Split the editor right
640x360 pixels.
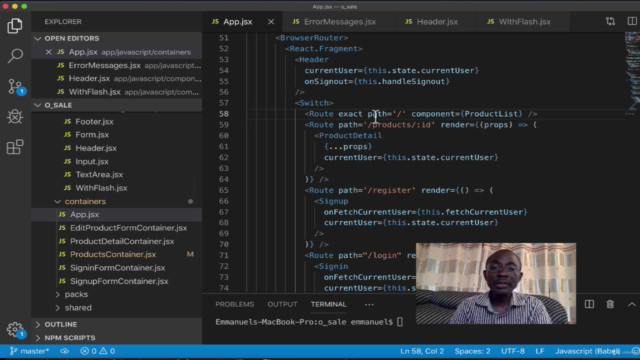[x=631, y=21]
